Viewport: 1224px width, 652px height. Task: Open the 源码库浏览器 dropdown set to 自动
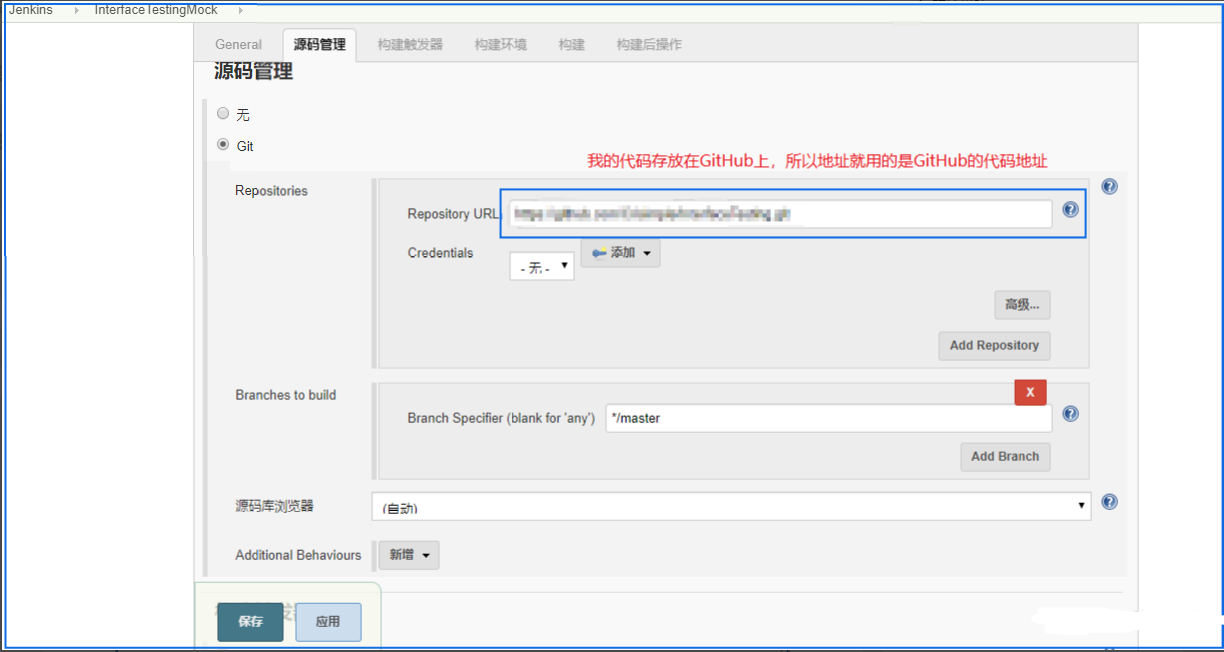click(x=731, y=506)
